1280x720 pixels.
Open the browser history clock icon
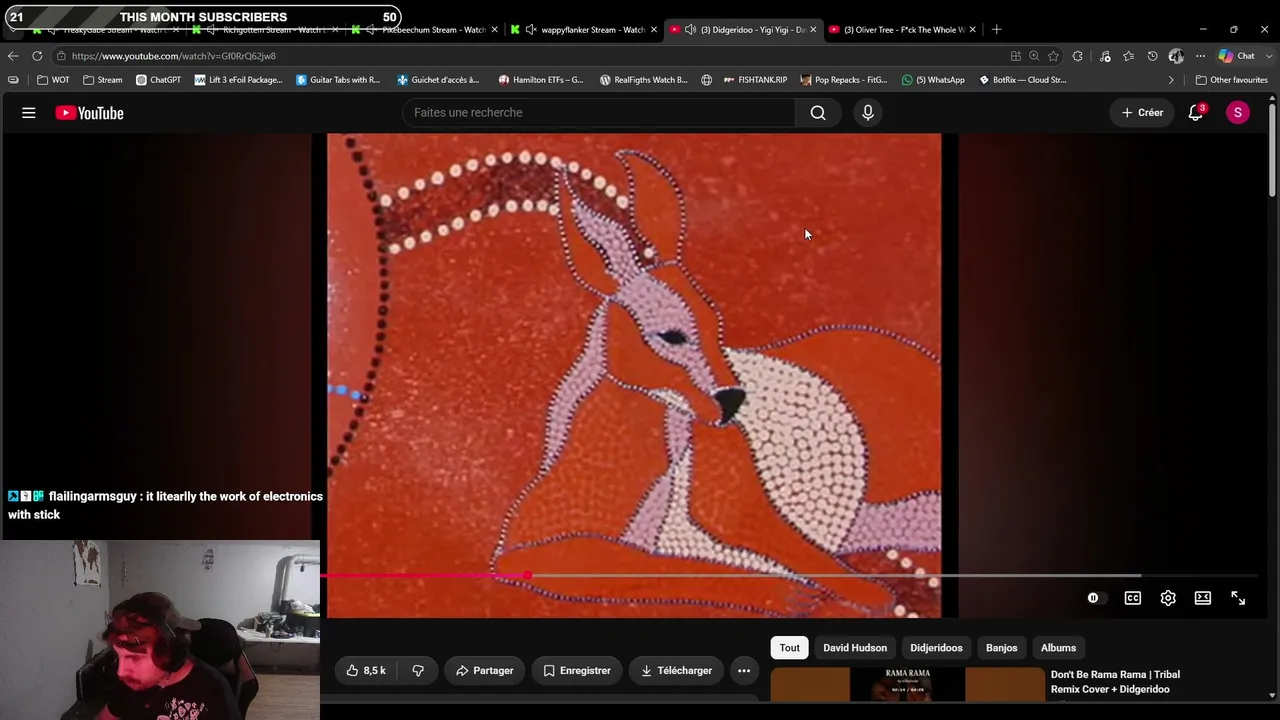point(1153,56)
